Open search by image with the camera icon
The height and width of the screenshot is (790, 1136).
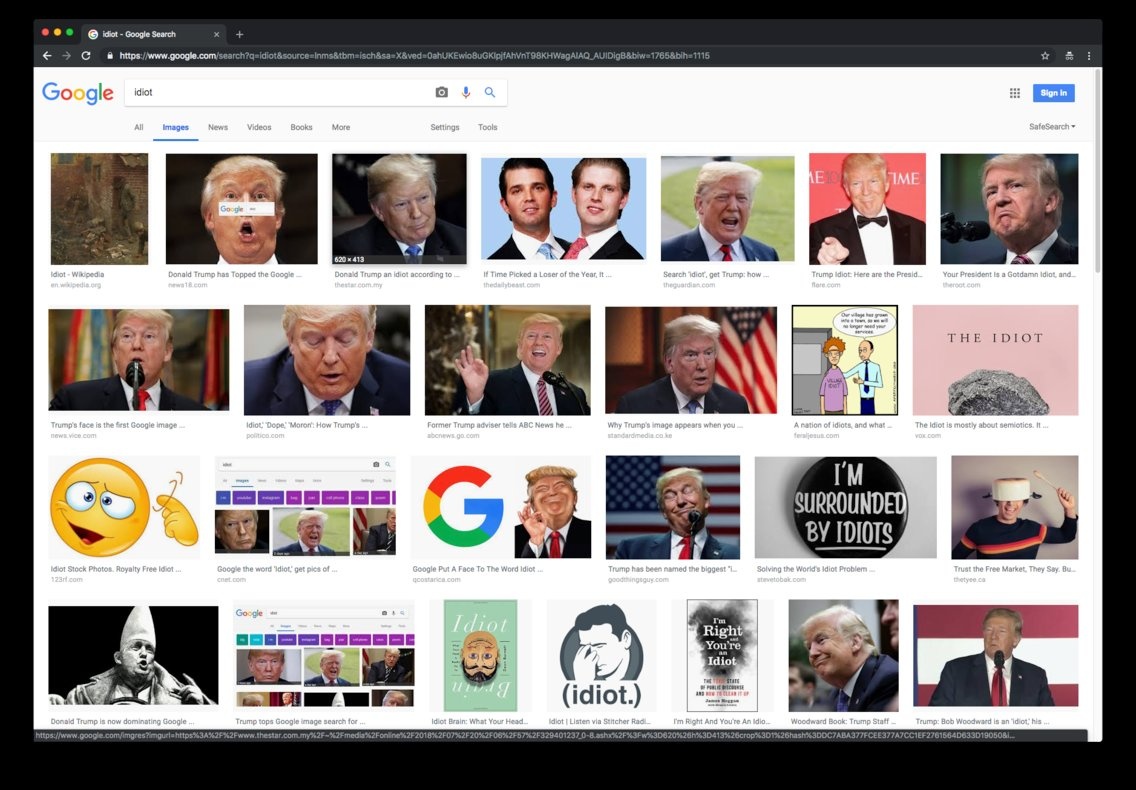[441, 91]
